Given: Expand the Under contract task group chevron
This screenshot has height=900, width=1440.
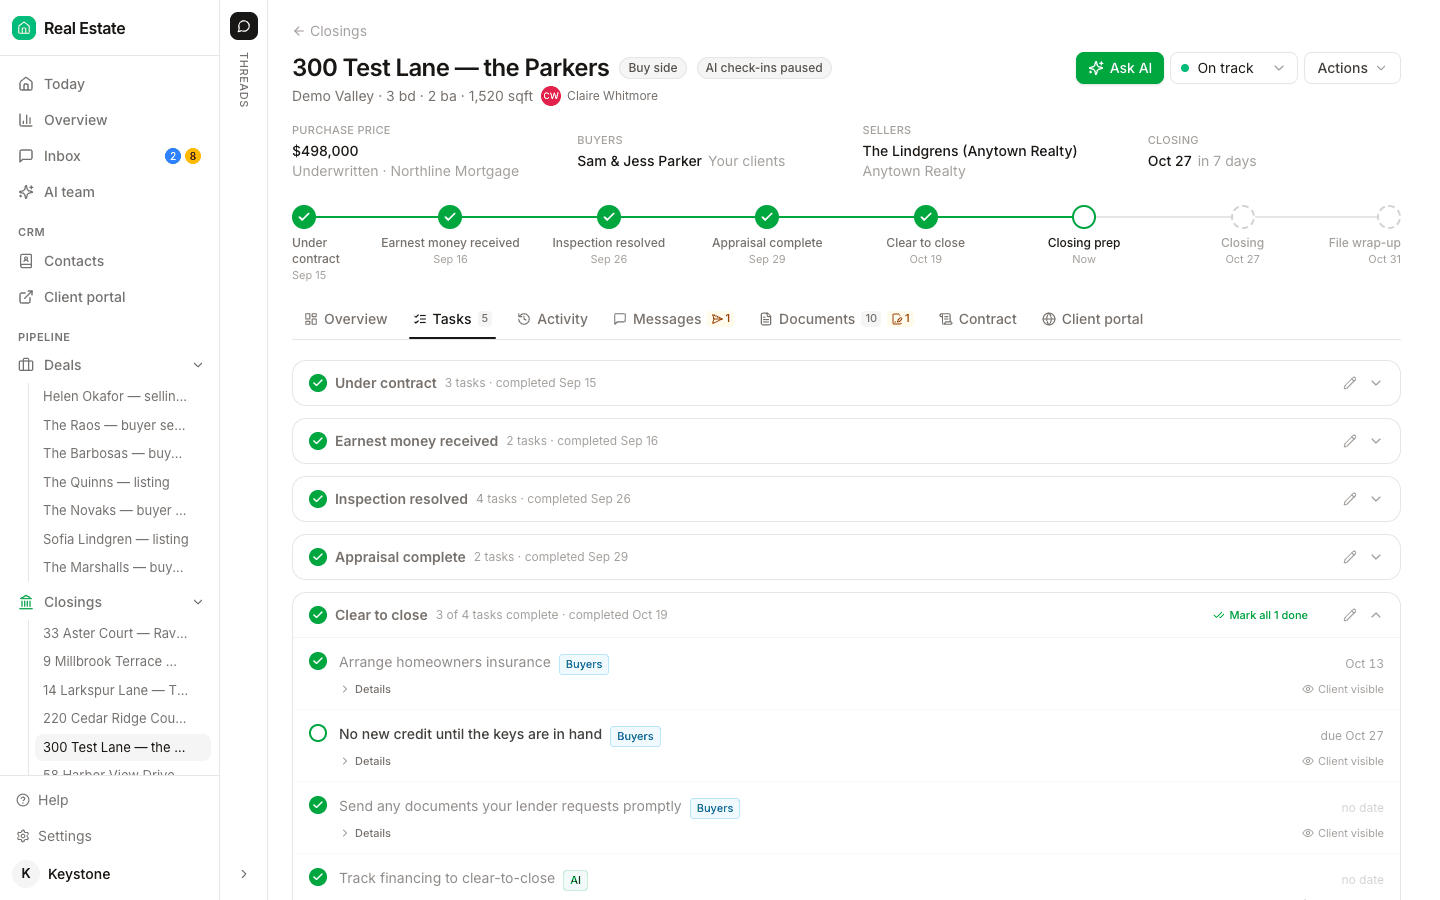Looking at the screenshot, I should pyautogui.click(x=1376, y=383).
